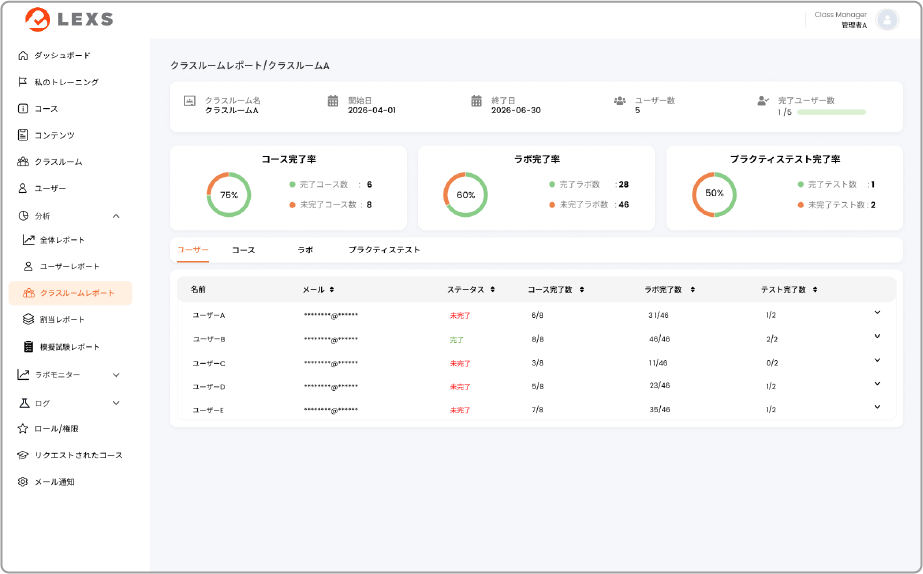
Task: Click ユーザーA's 未完了 status text
Action: click(x=460, y=316)
